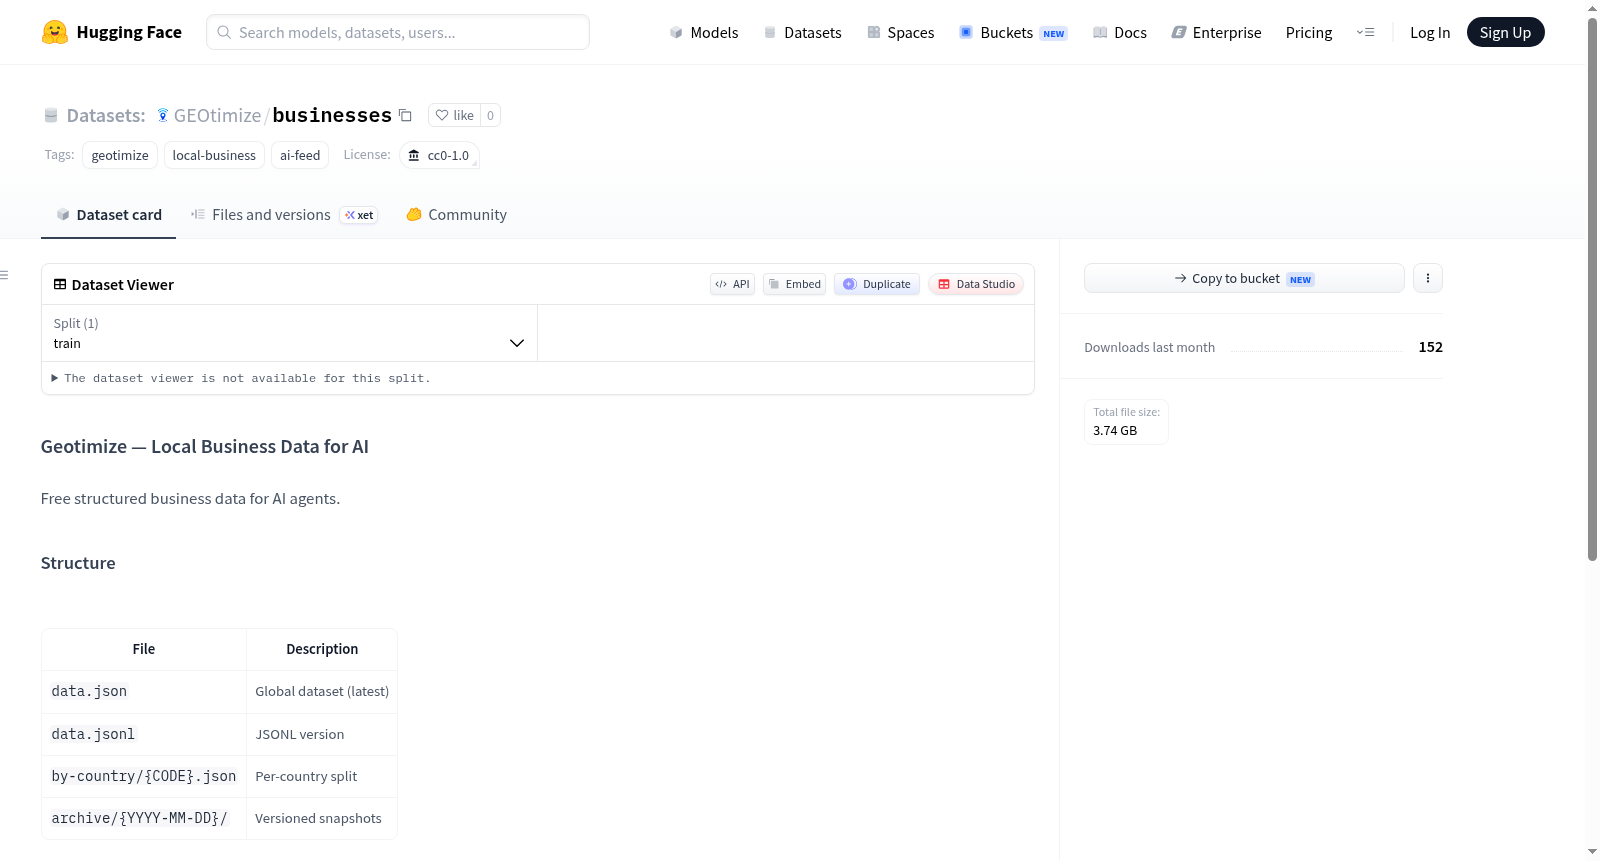Click the license bank icon

(x=414, y=155)
